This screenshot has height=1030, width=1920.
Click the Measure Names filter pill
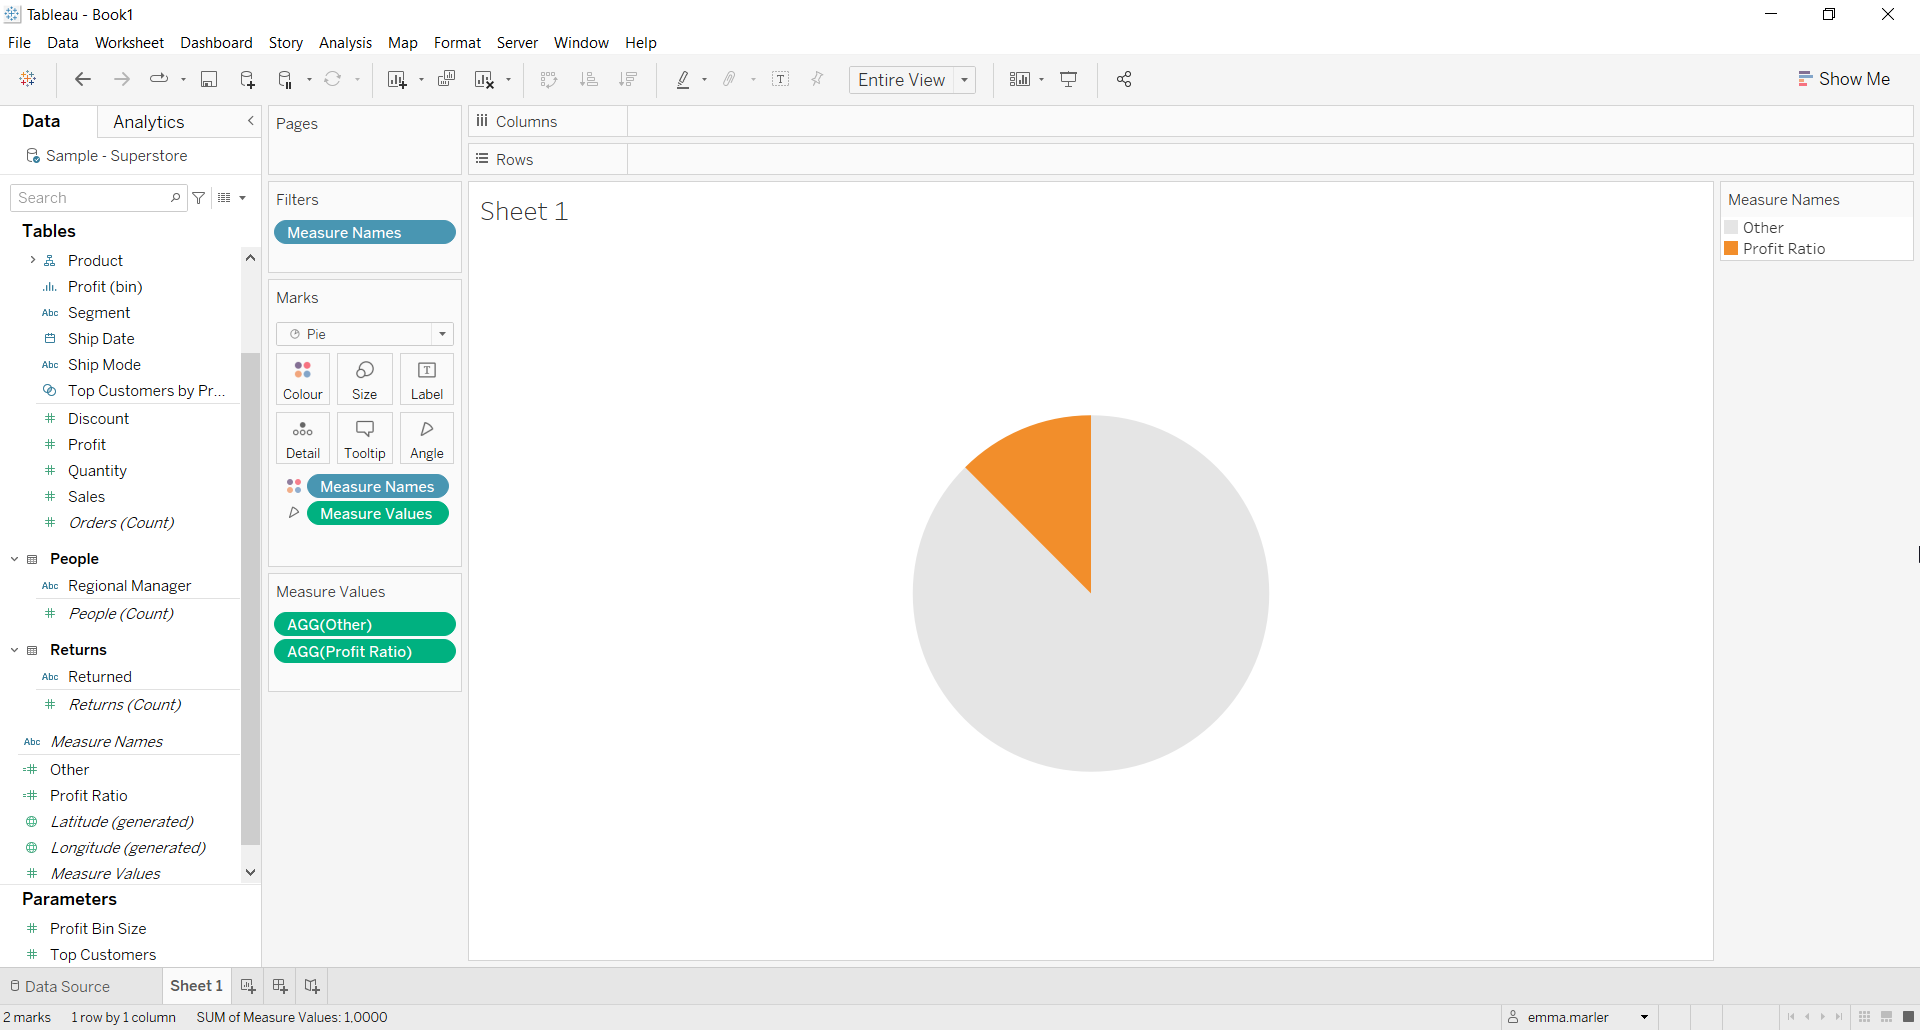point(364,232)
